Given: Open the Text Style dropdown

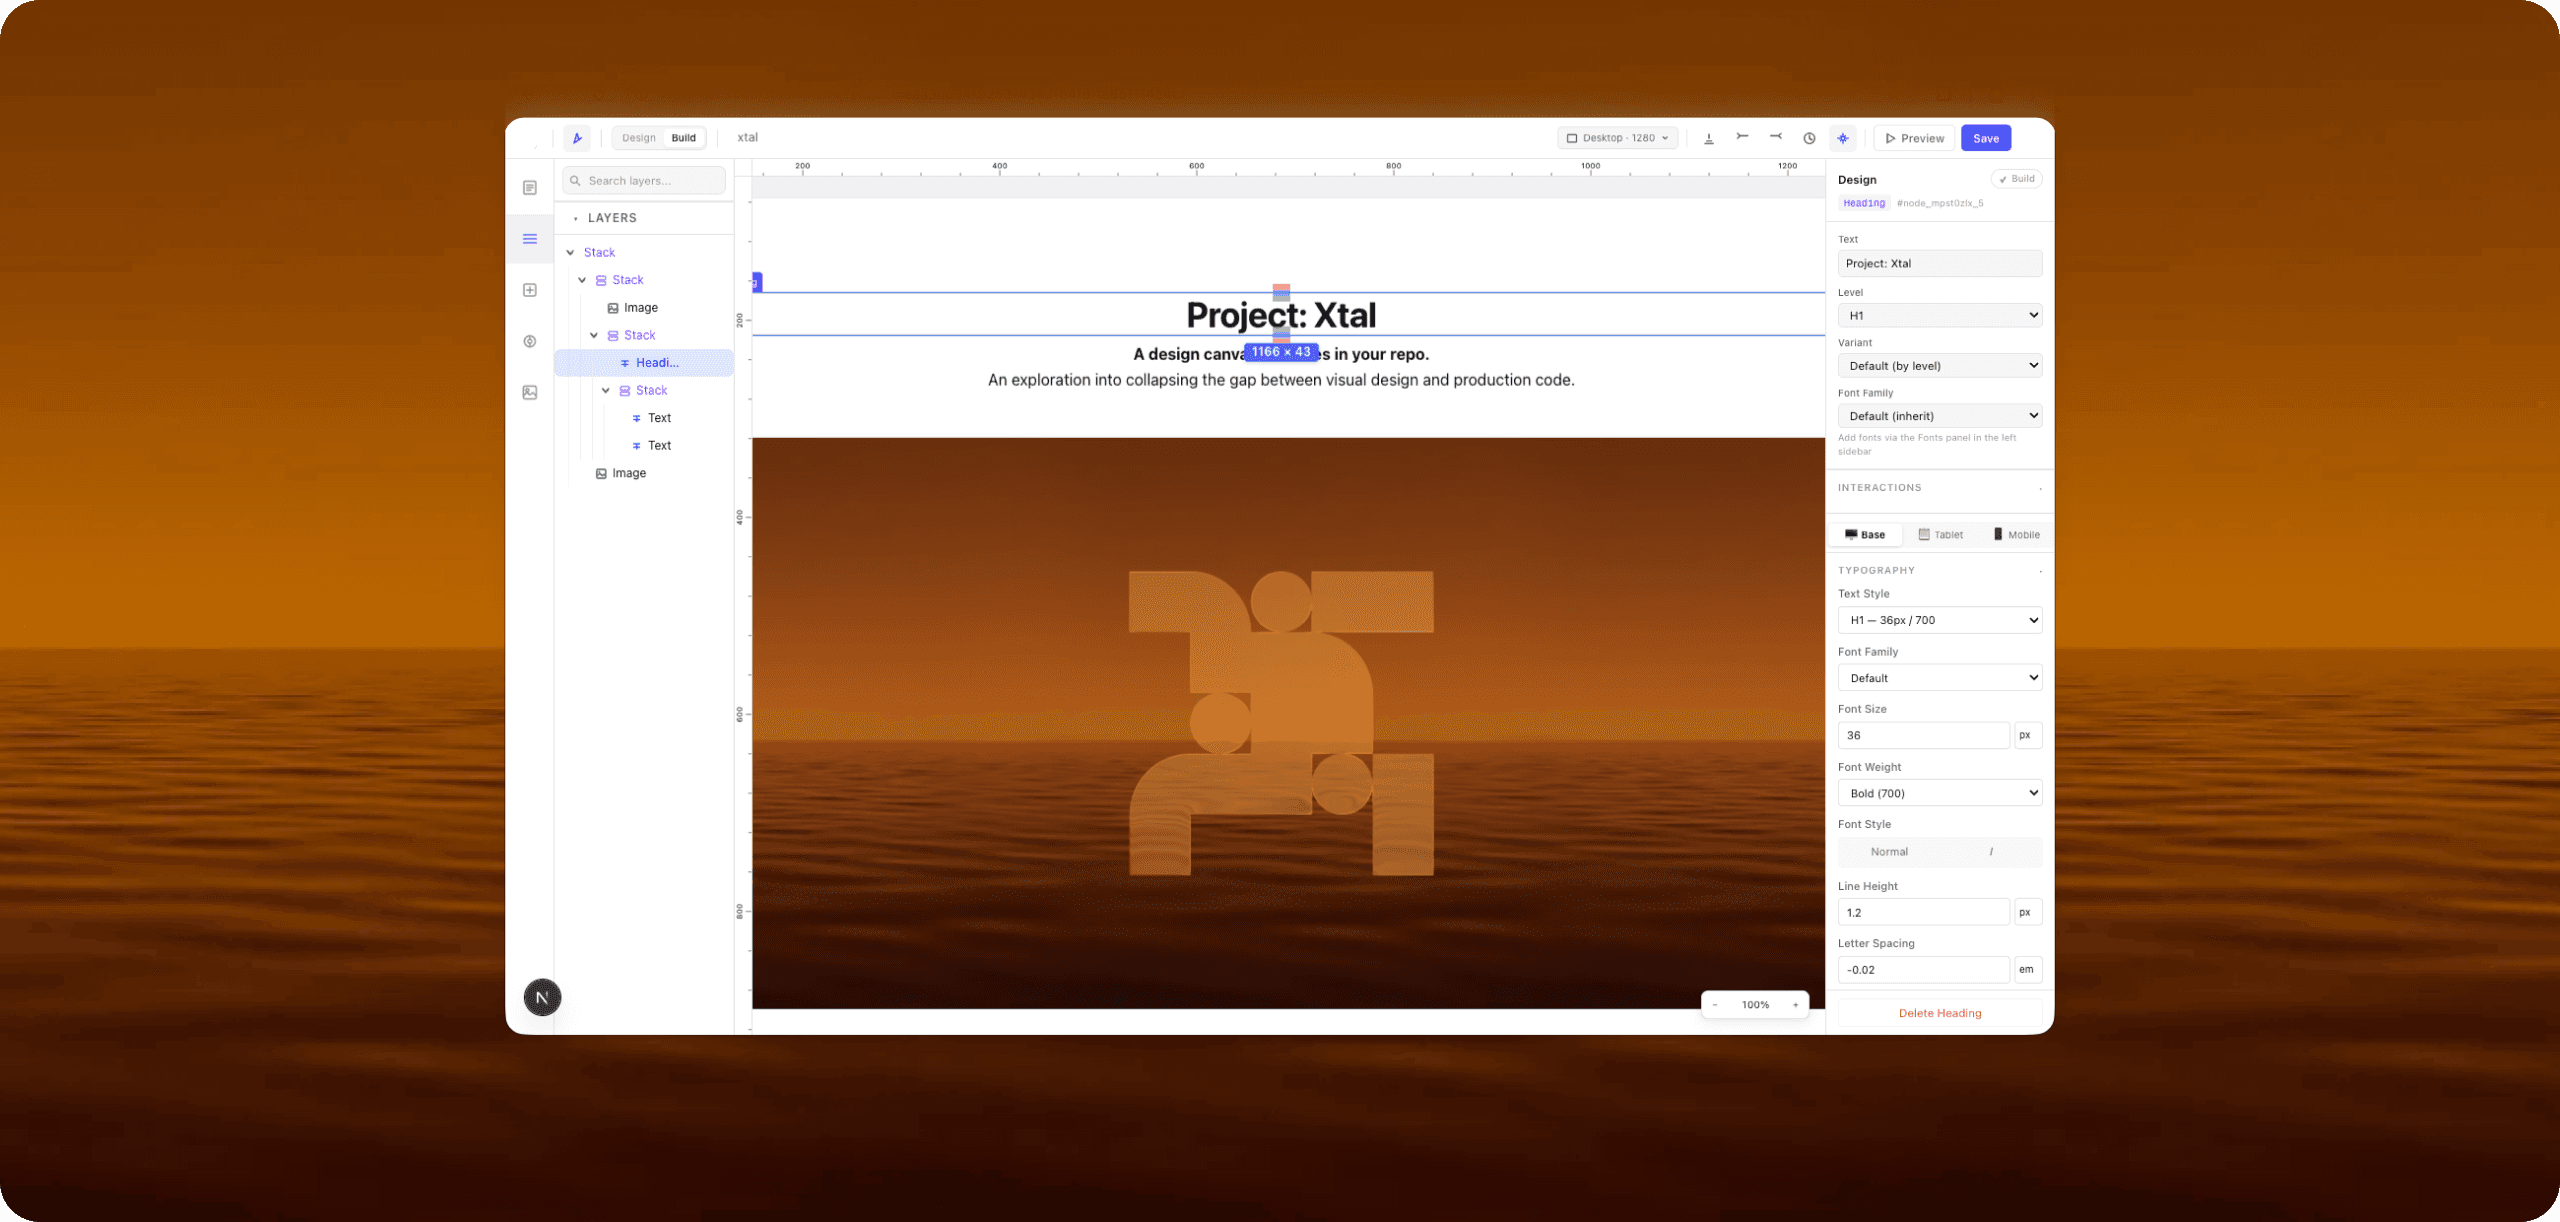Looking at the screenshot, I should (x=1940, y=620).
